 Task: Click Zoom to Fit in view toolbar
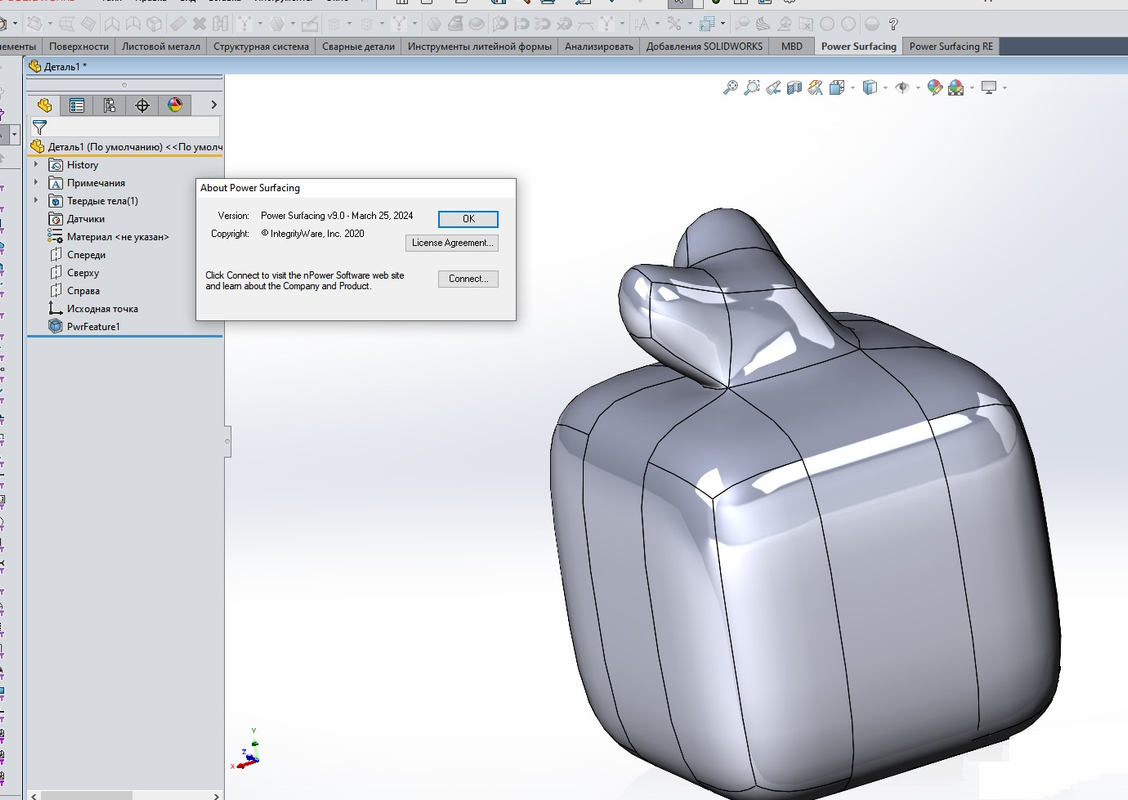[730, 88]
